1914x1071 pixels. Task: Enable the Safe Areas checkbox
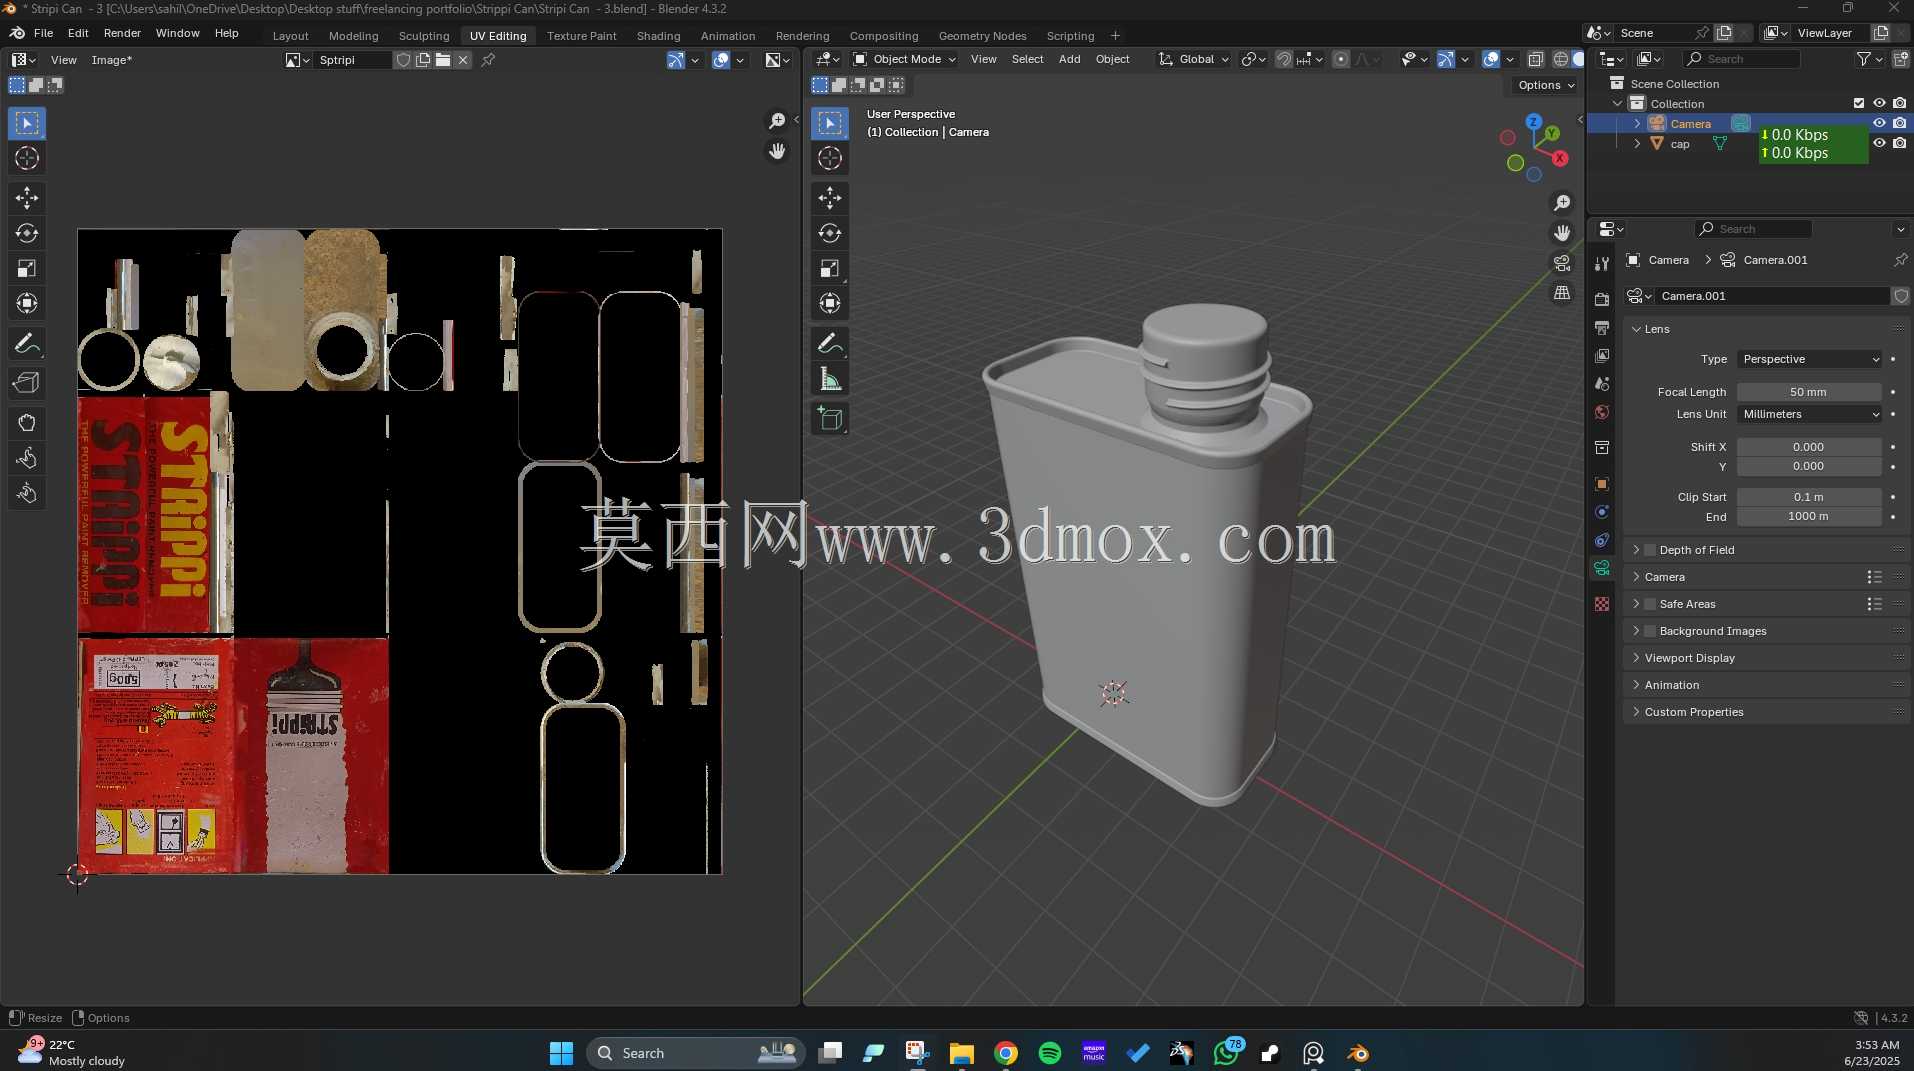[x=1650, y=604]
